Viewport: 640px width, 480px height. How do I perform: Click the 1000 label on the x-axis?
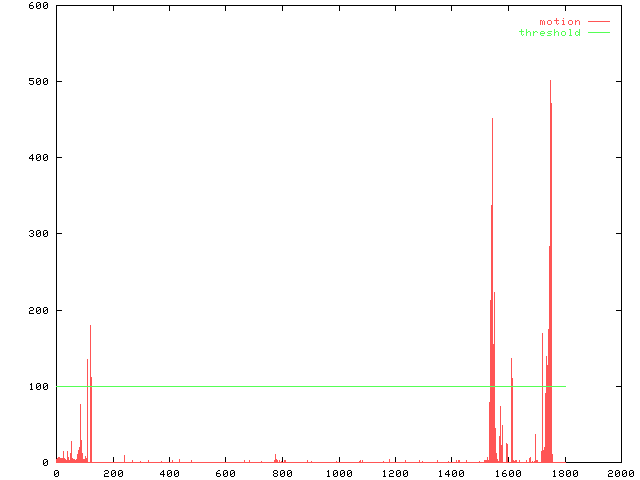click(339, 473)
